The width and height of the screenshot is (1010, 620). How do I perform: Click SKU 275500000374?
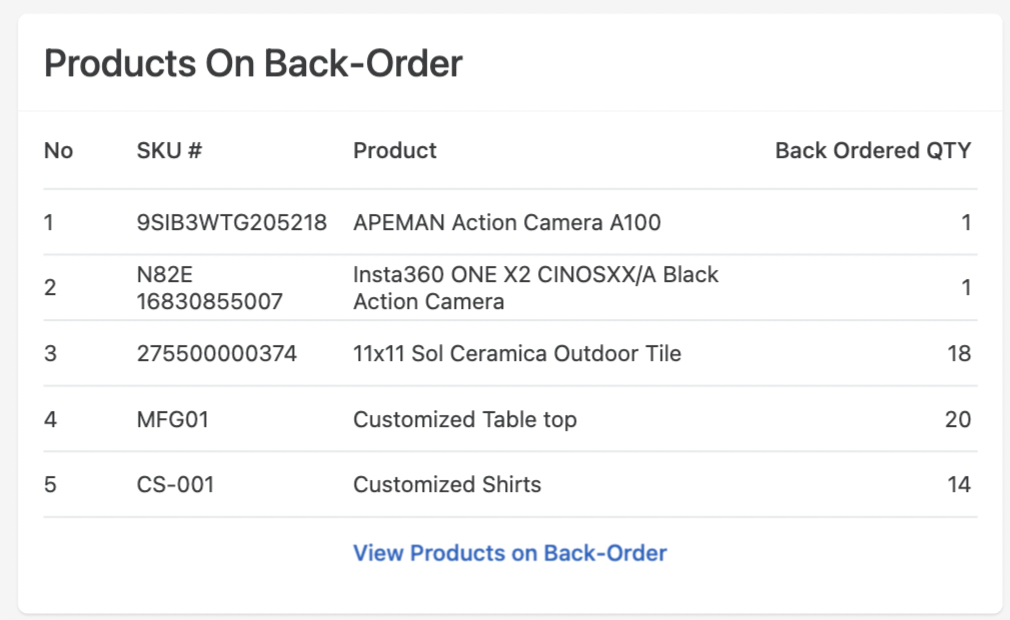[217, 353]
